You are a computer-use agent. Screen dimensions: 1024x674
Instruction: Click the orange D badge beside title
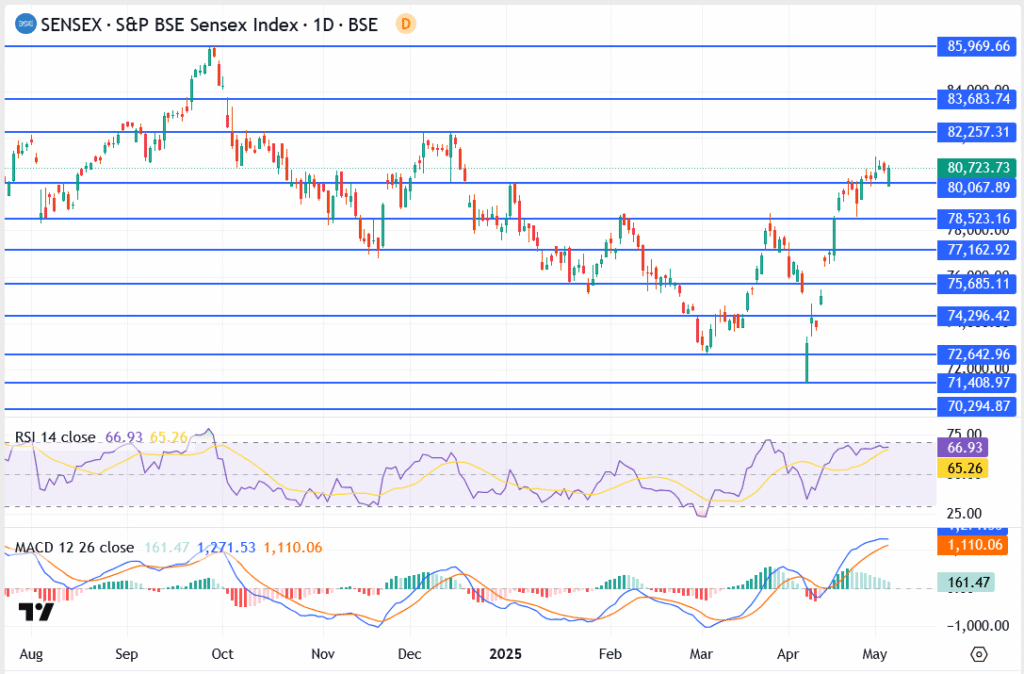click(x=404, y=24)
